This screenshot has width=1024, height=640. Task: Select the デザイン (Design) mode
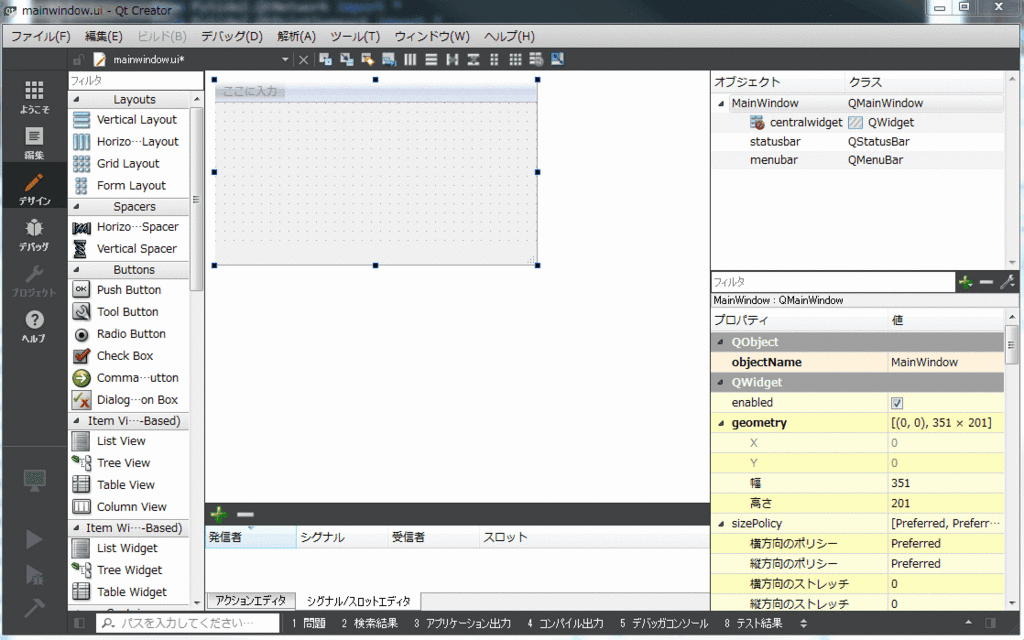click(x=34, y=189)
